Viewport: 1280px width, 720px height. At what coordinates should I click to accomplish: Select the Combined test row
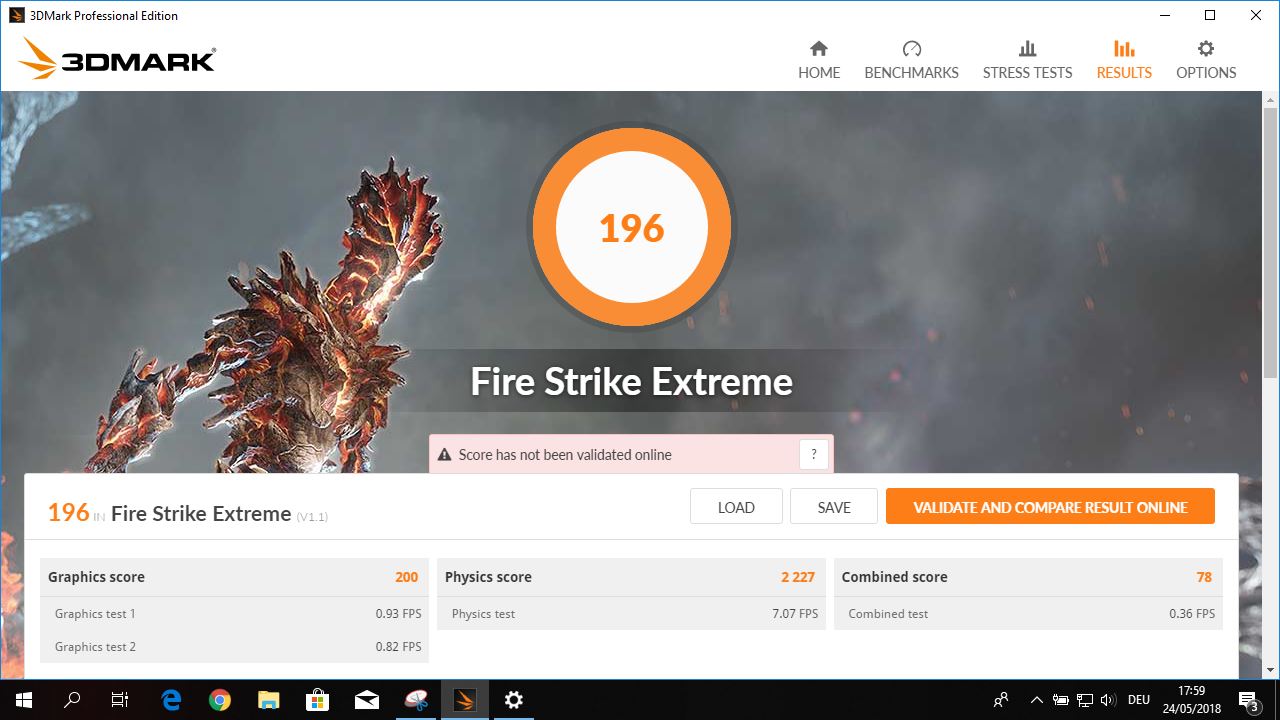[x=1028, y=613]
